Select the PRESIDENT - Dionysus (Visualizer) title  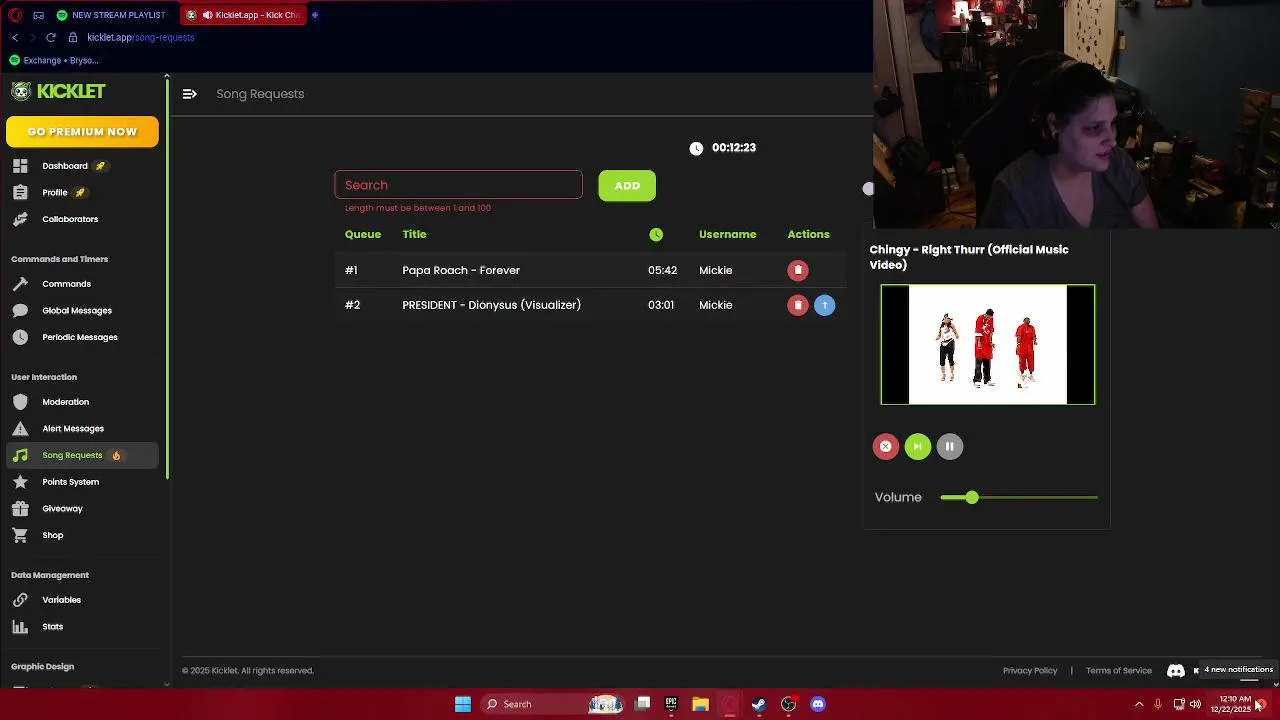pyautogui.click(x=491, y=305)
